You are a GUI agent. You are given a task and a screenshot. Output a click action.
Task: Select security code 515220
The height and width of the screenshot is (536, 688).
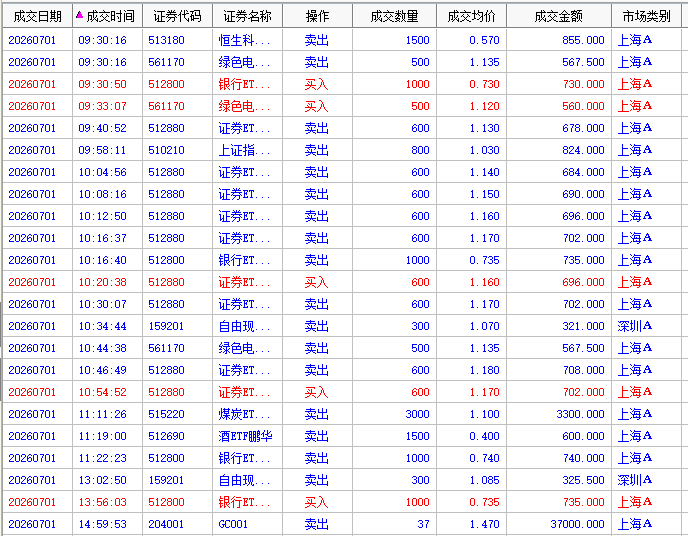tap(166, 414)
